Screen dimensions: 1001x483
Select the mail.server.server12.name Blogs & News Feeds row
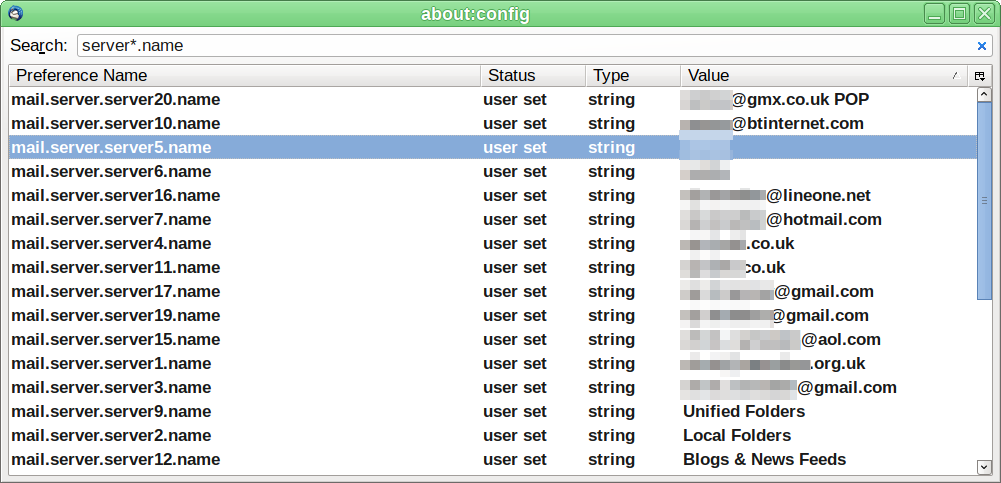[116, 459]
